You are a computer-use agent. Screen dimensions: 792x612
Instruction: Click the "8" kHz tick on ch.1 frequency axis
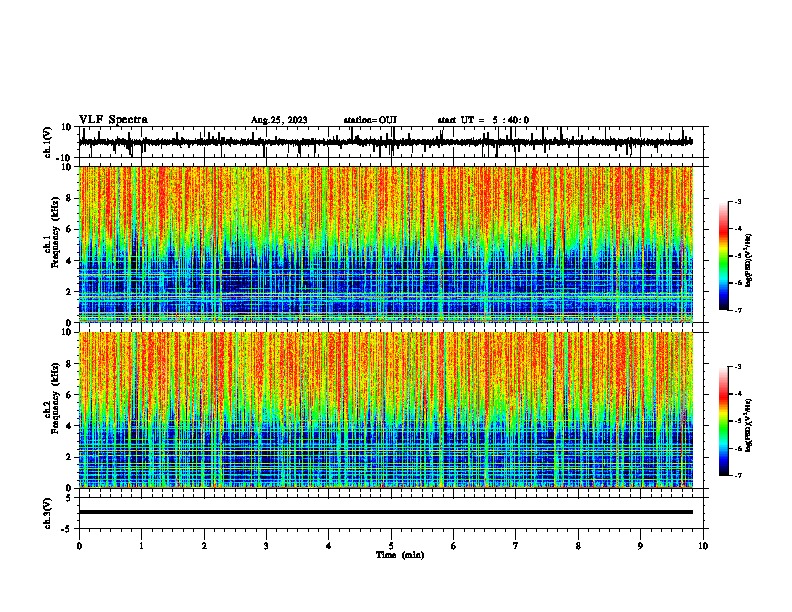point(69,198)
